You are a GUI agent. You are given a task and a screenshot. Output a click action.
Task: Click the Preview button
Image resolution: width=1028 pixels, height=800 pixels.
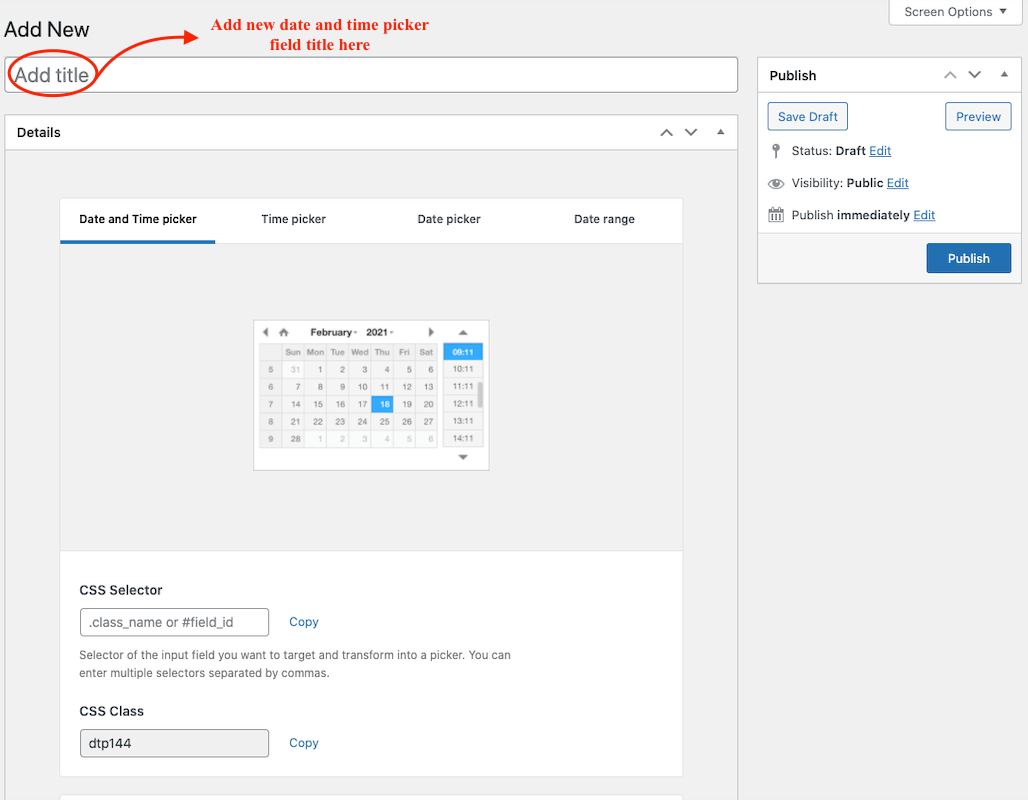click(978, 117)
